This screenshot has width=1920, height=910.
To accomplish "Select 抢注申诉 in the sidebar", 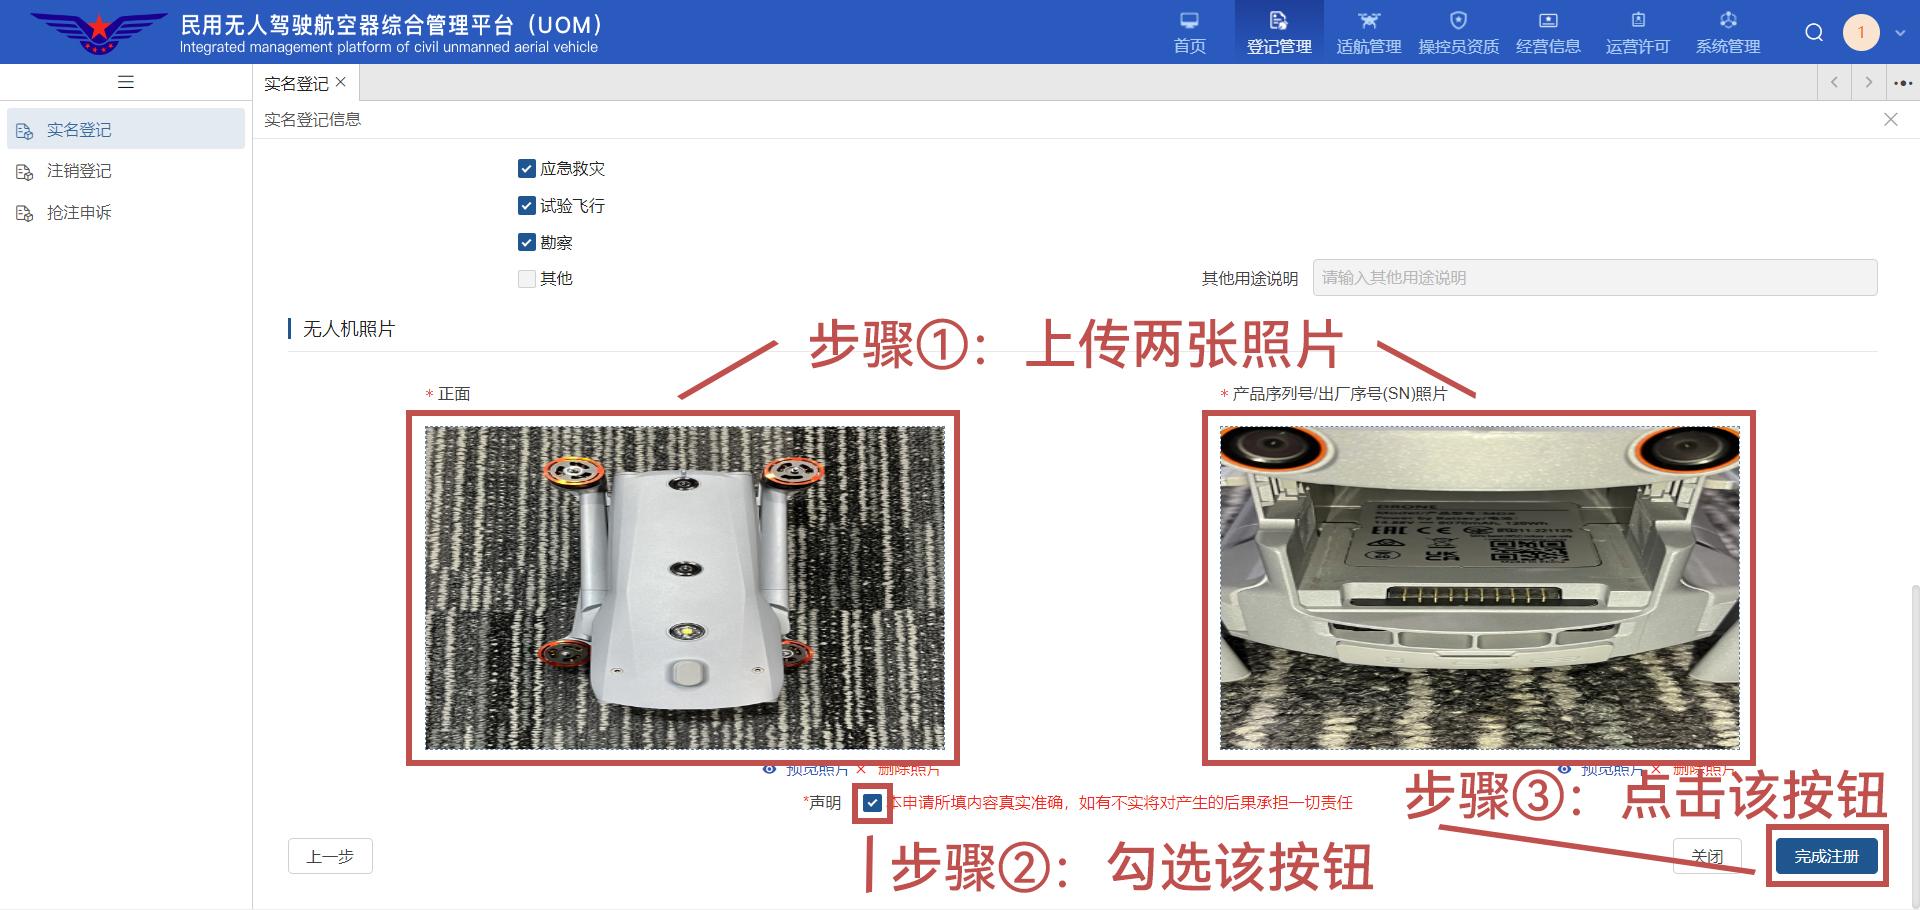I will [x=79, y=213].
